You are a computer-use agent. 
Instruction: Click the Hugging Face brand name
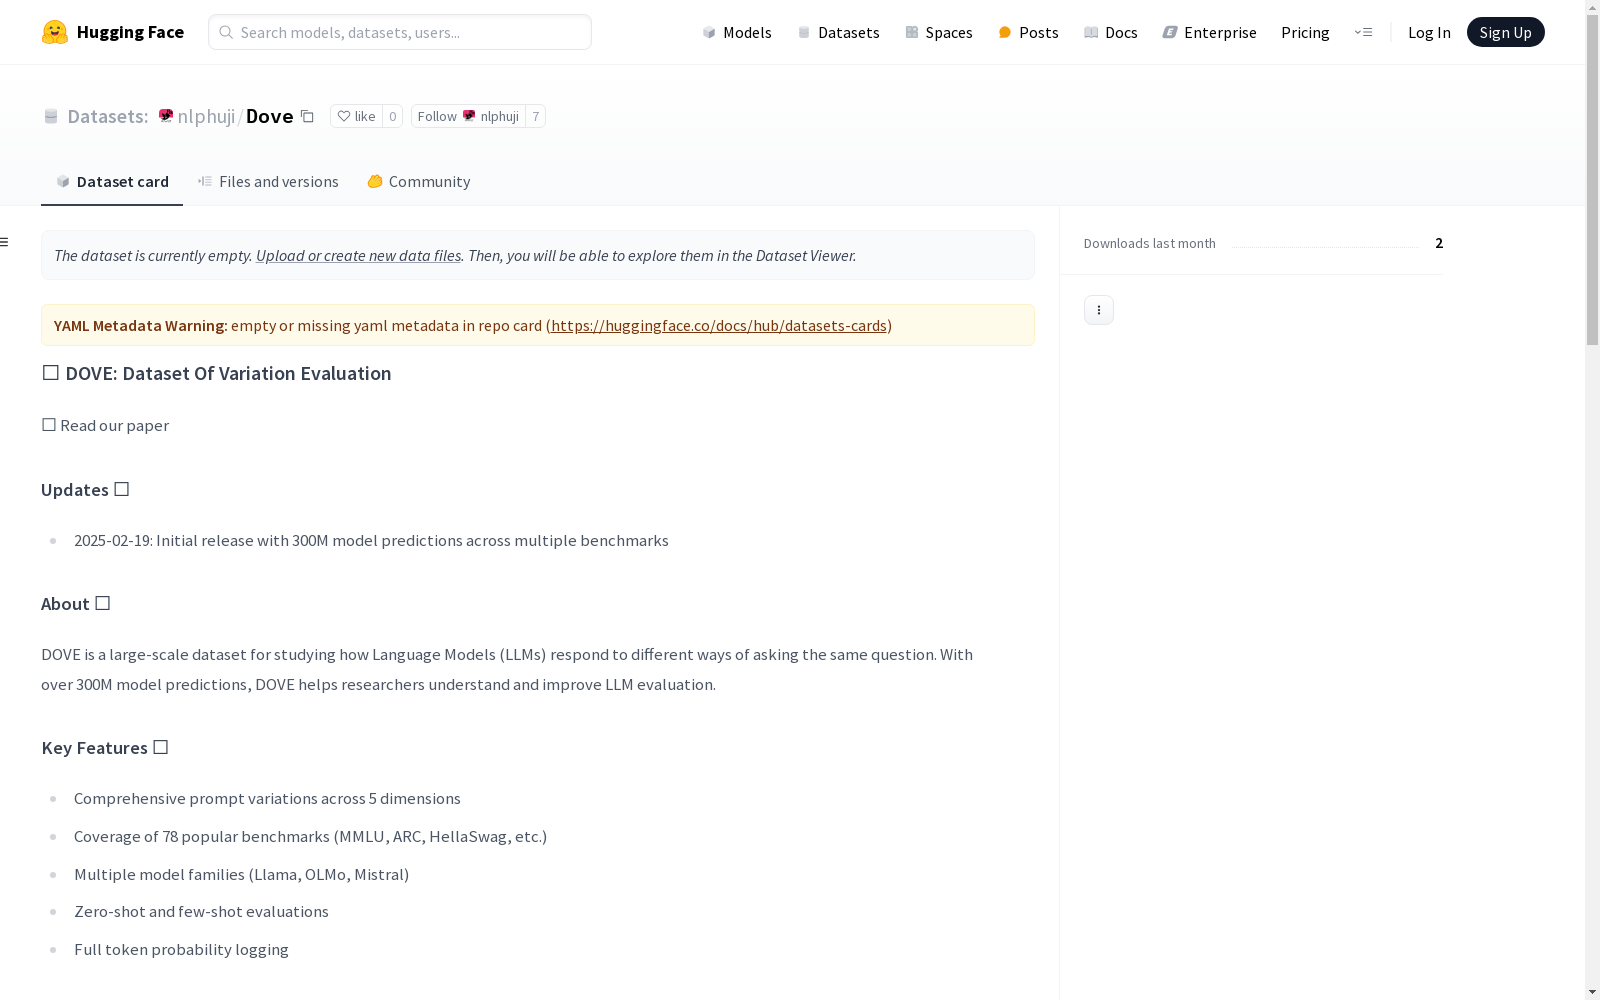130,32
